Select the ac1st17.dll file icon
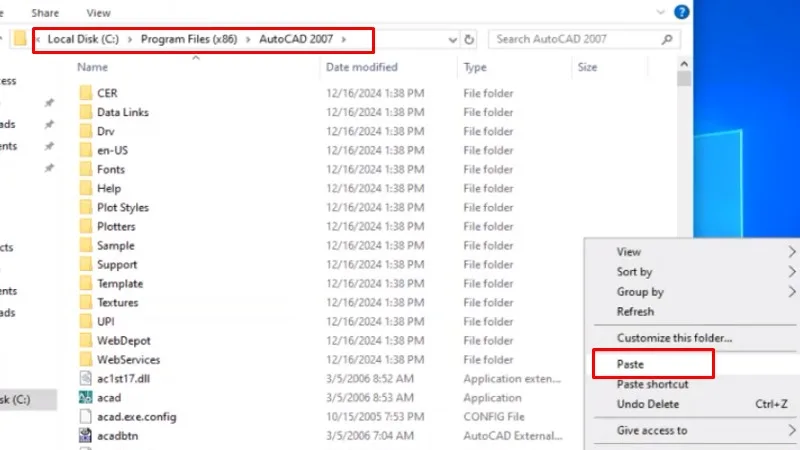Screen dimensions: 800x450 tap(86, 379)
